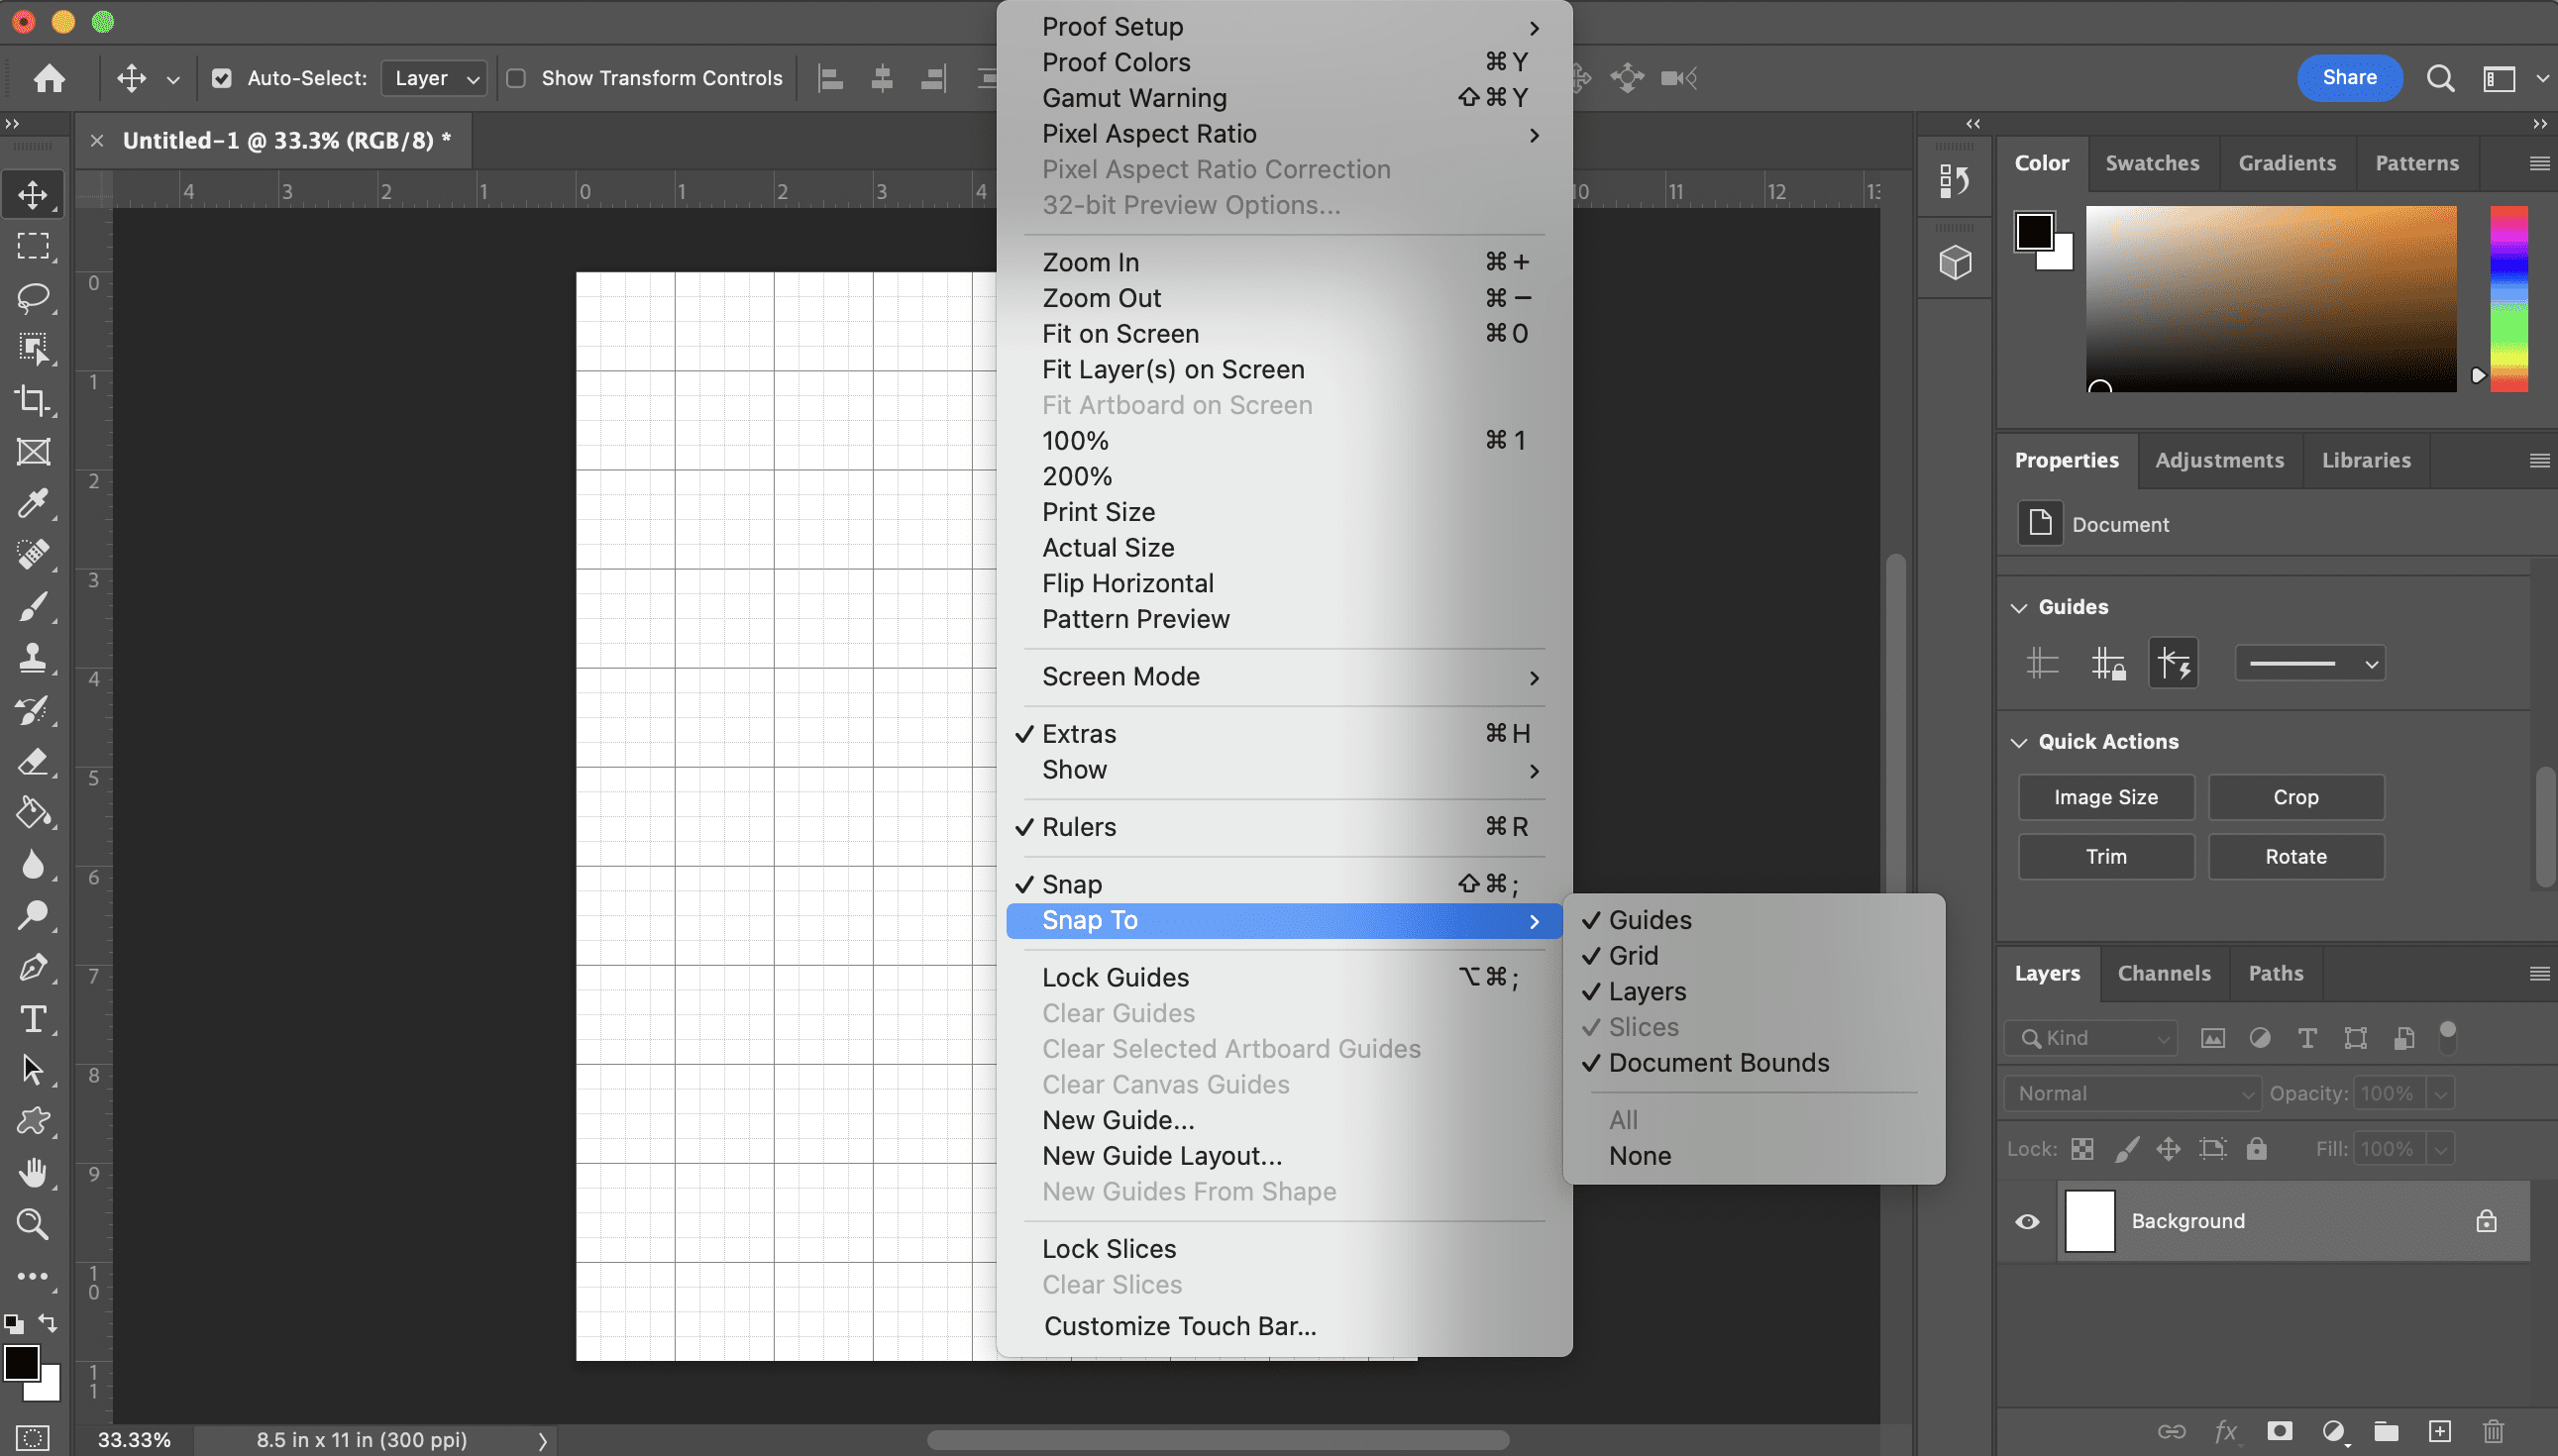The height and width of the screenshot is (1456, 2558).
Task: Select the Rectangular Marquee tool
Action: (33, 246)
